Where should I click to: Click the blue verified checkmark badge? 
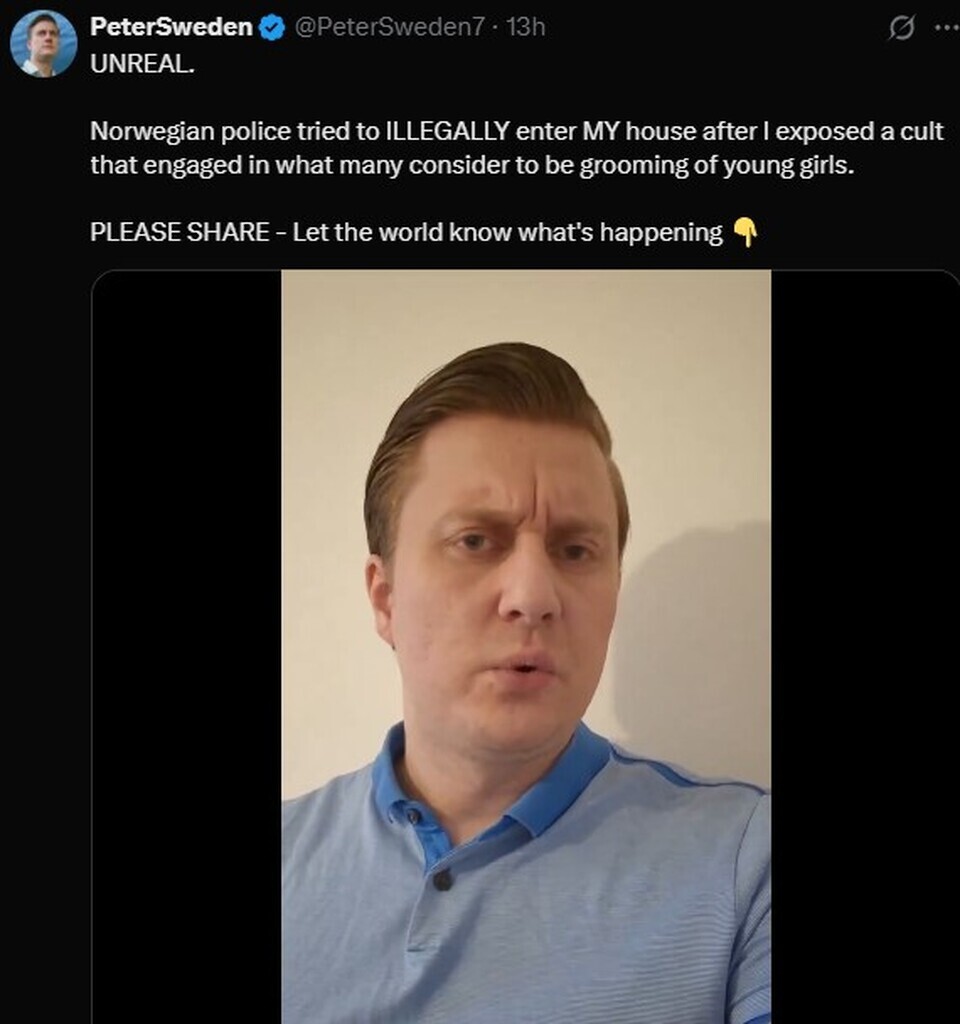(273, 27)
